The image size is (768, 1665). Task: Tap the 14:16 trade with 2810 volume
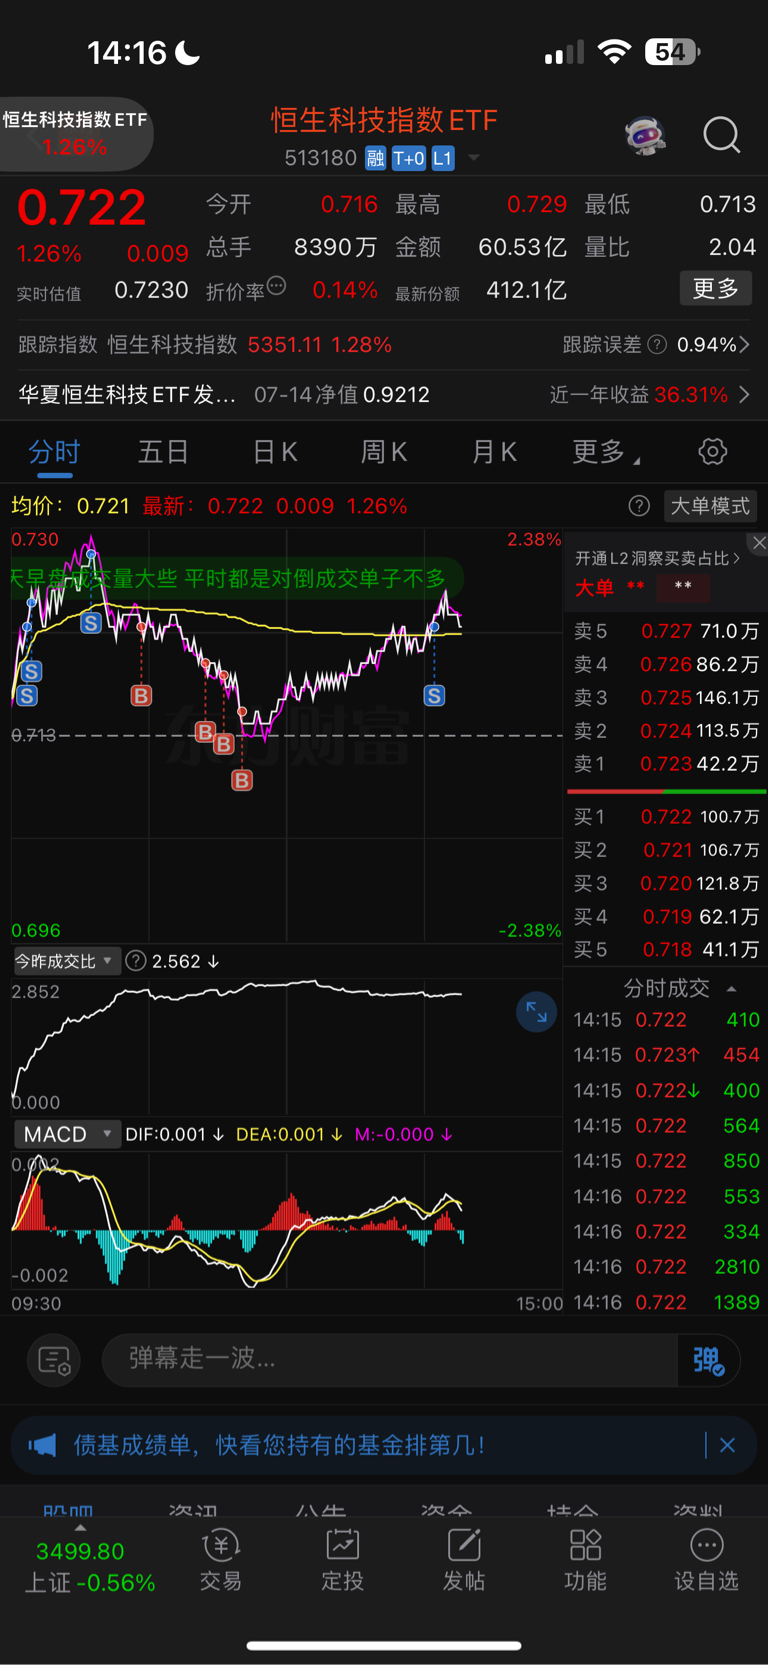click(666, 1267)
